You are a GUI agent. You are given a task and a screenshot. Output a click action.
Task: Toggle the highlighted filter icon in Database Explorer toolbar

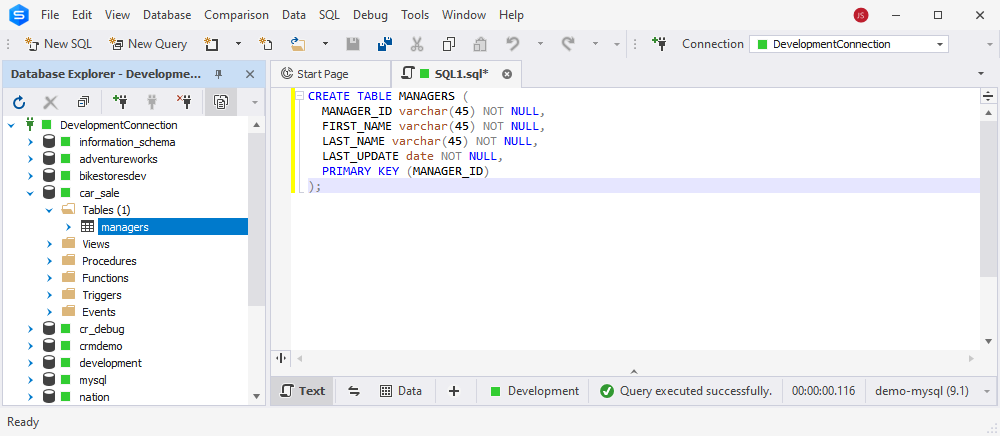click(221, 102)
